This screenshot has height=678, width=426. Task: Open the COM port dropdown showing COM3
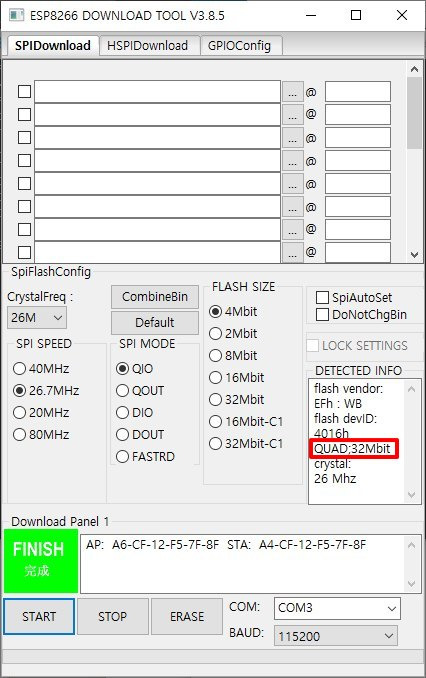[337, 608]
